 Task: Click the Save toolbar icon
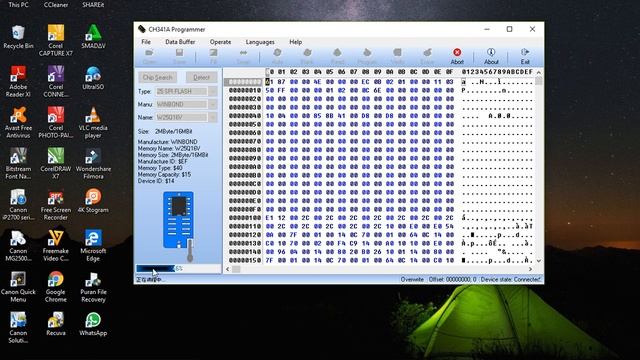point(179,56)
